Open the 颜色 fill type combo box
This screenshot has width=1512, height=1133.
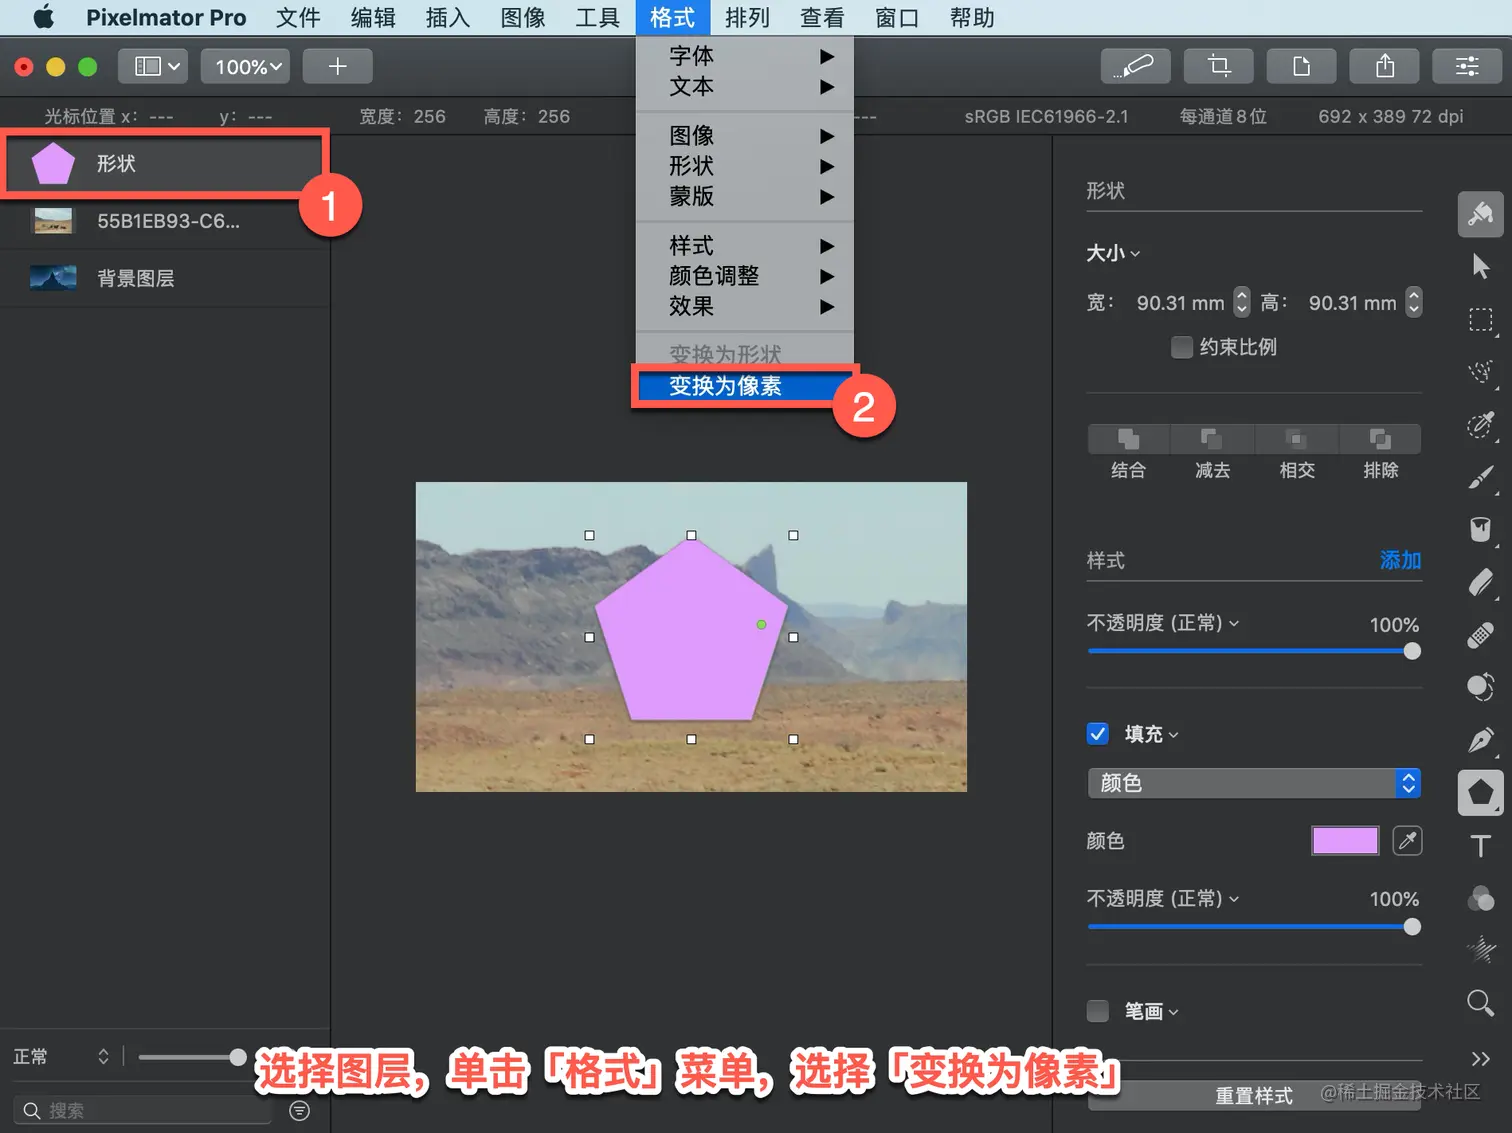pyautogui.click(x=1254, y=783)
